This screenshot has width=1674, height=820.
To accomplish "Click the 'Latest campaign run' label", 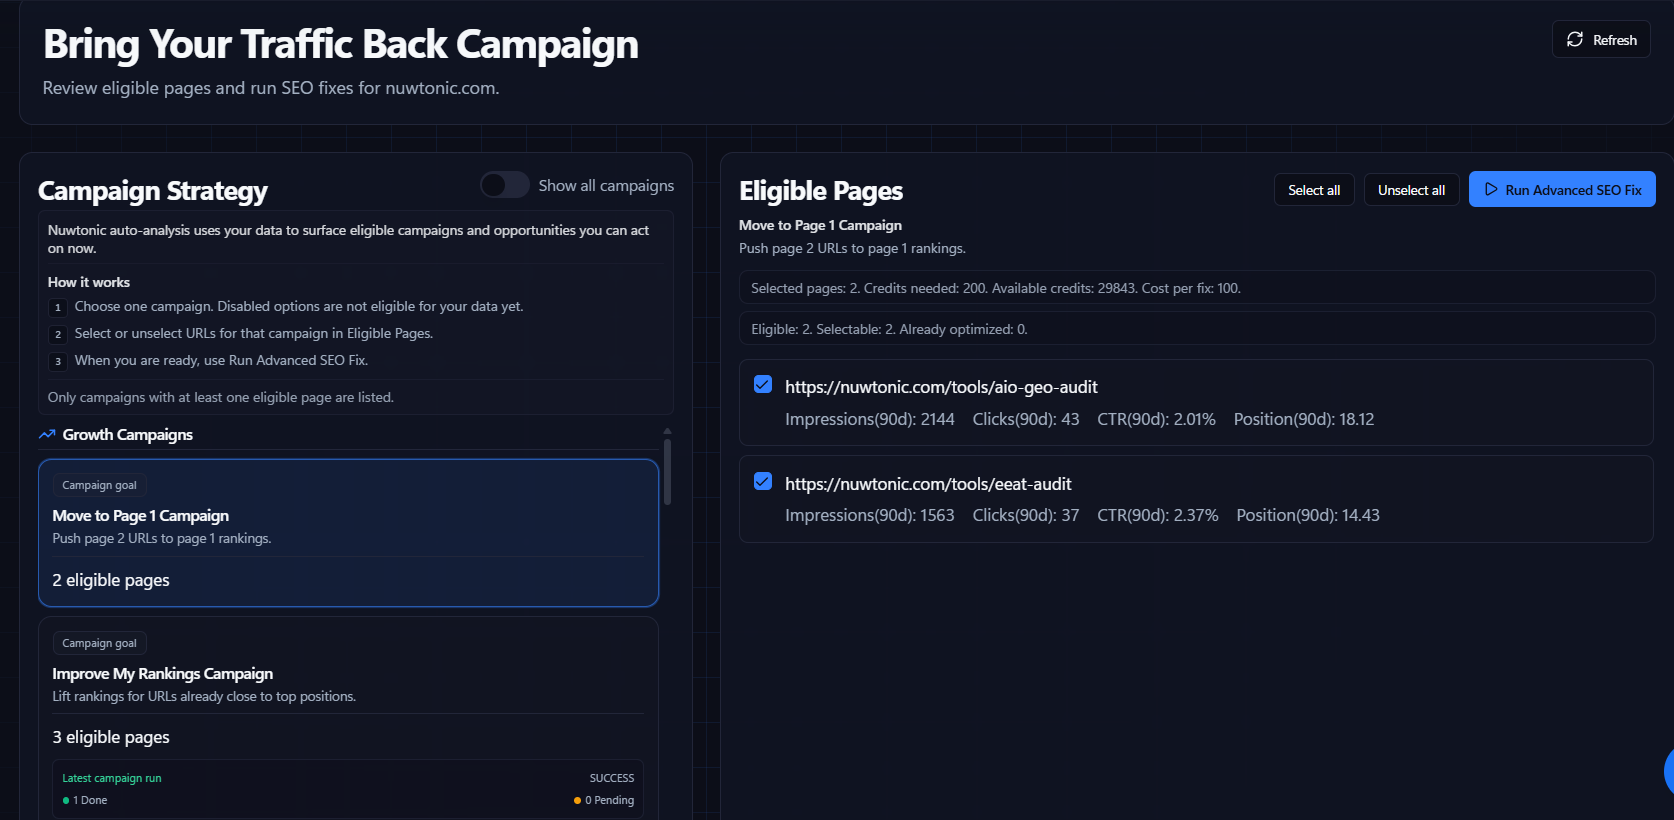I will coord(112,778).
